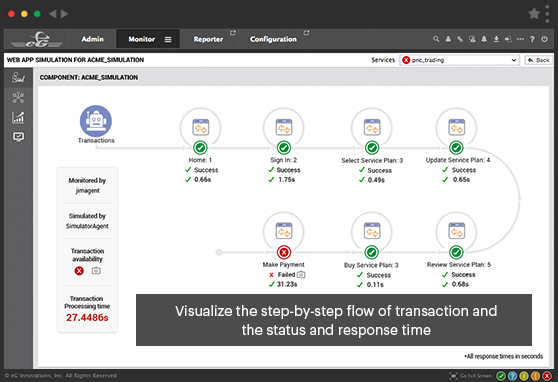Open the Configuration tab

[x=273, y=39]
